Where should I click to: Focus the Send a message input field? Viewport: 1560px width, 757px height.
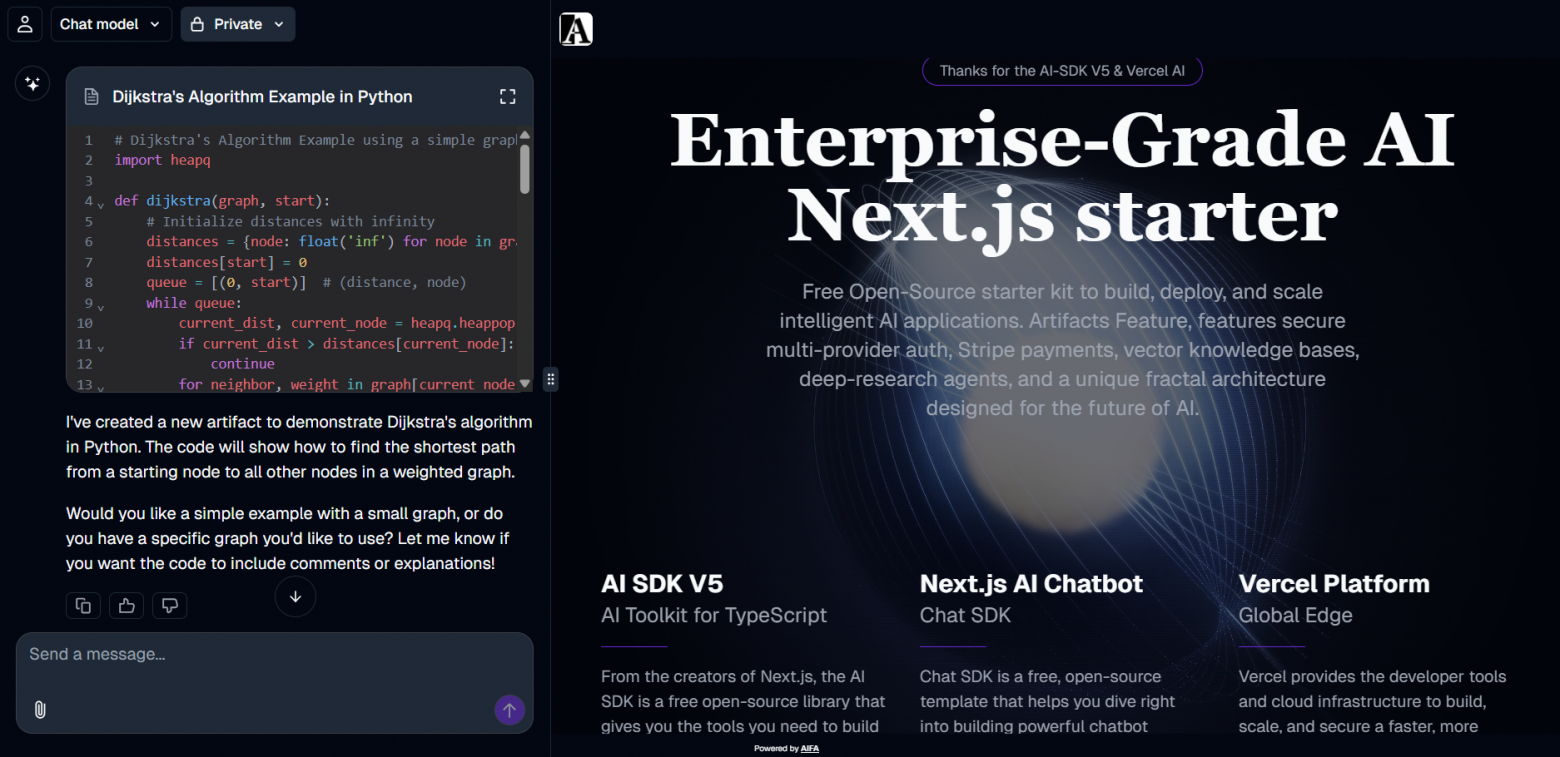click(260, 655)
